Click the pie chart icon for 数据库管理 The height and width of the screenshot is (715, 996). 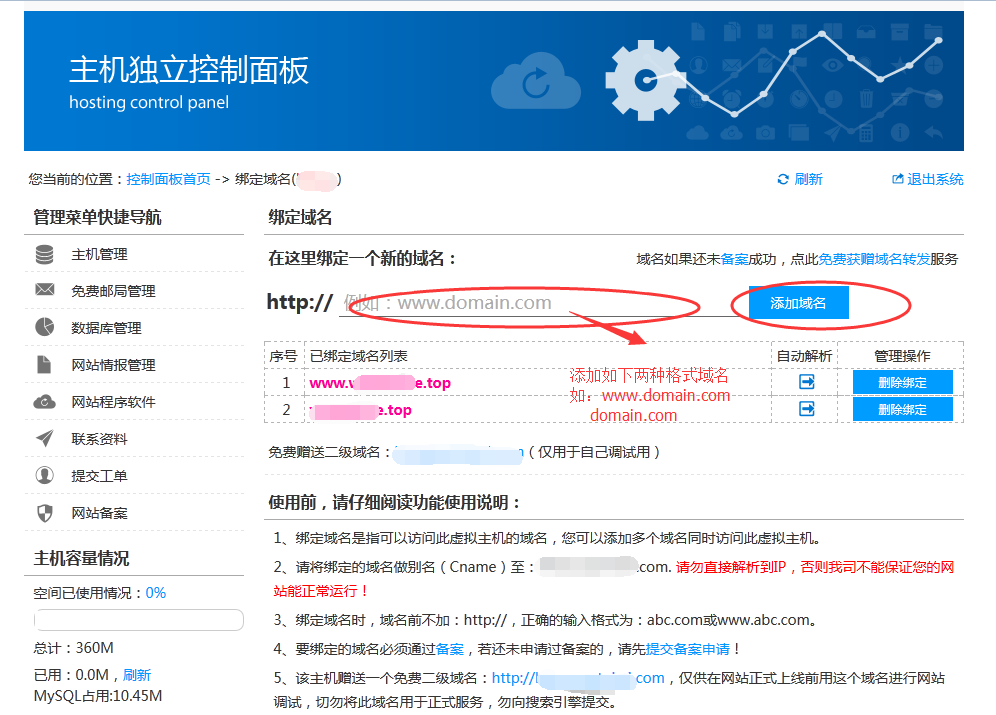click(44, 327)
